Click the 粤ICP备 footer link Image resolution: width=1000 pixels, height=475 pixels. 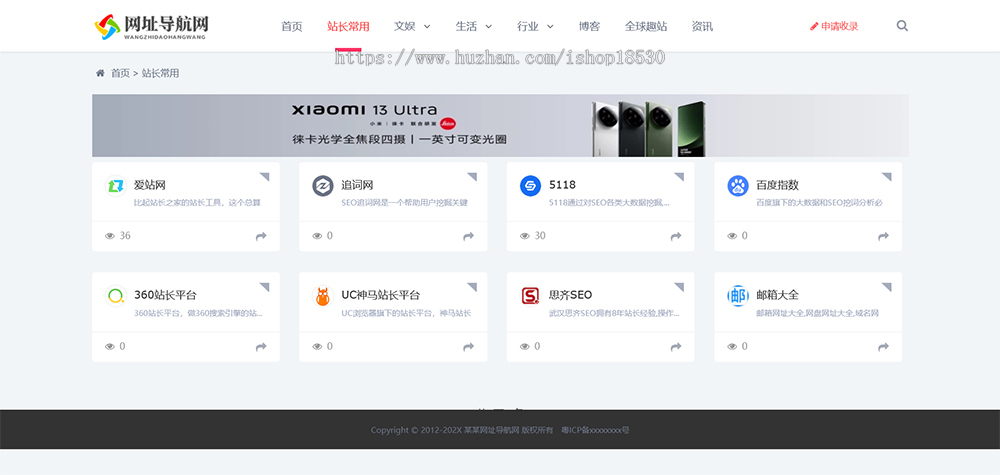click(x=595, y=430)
